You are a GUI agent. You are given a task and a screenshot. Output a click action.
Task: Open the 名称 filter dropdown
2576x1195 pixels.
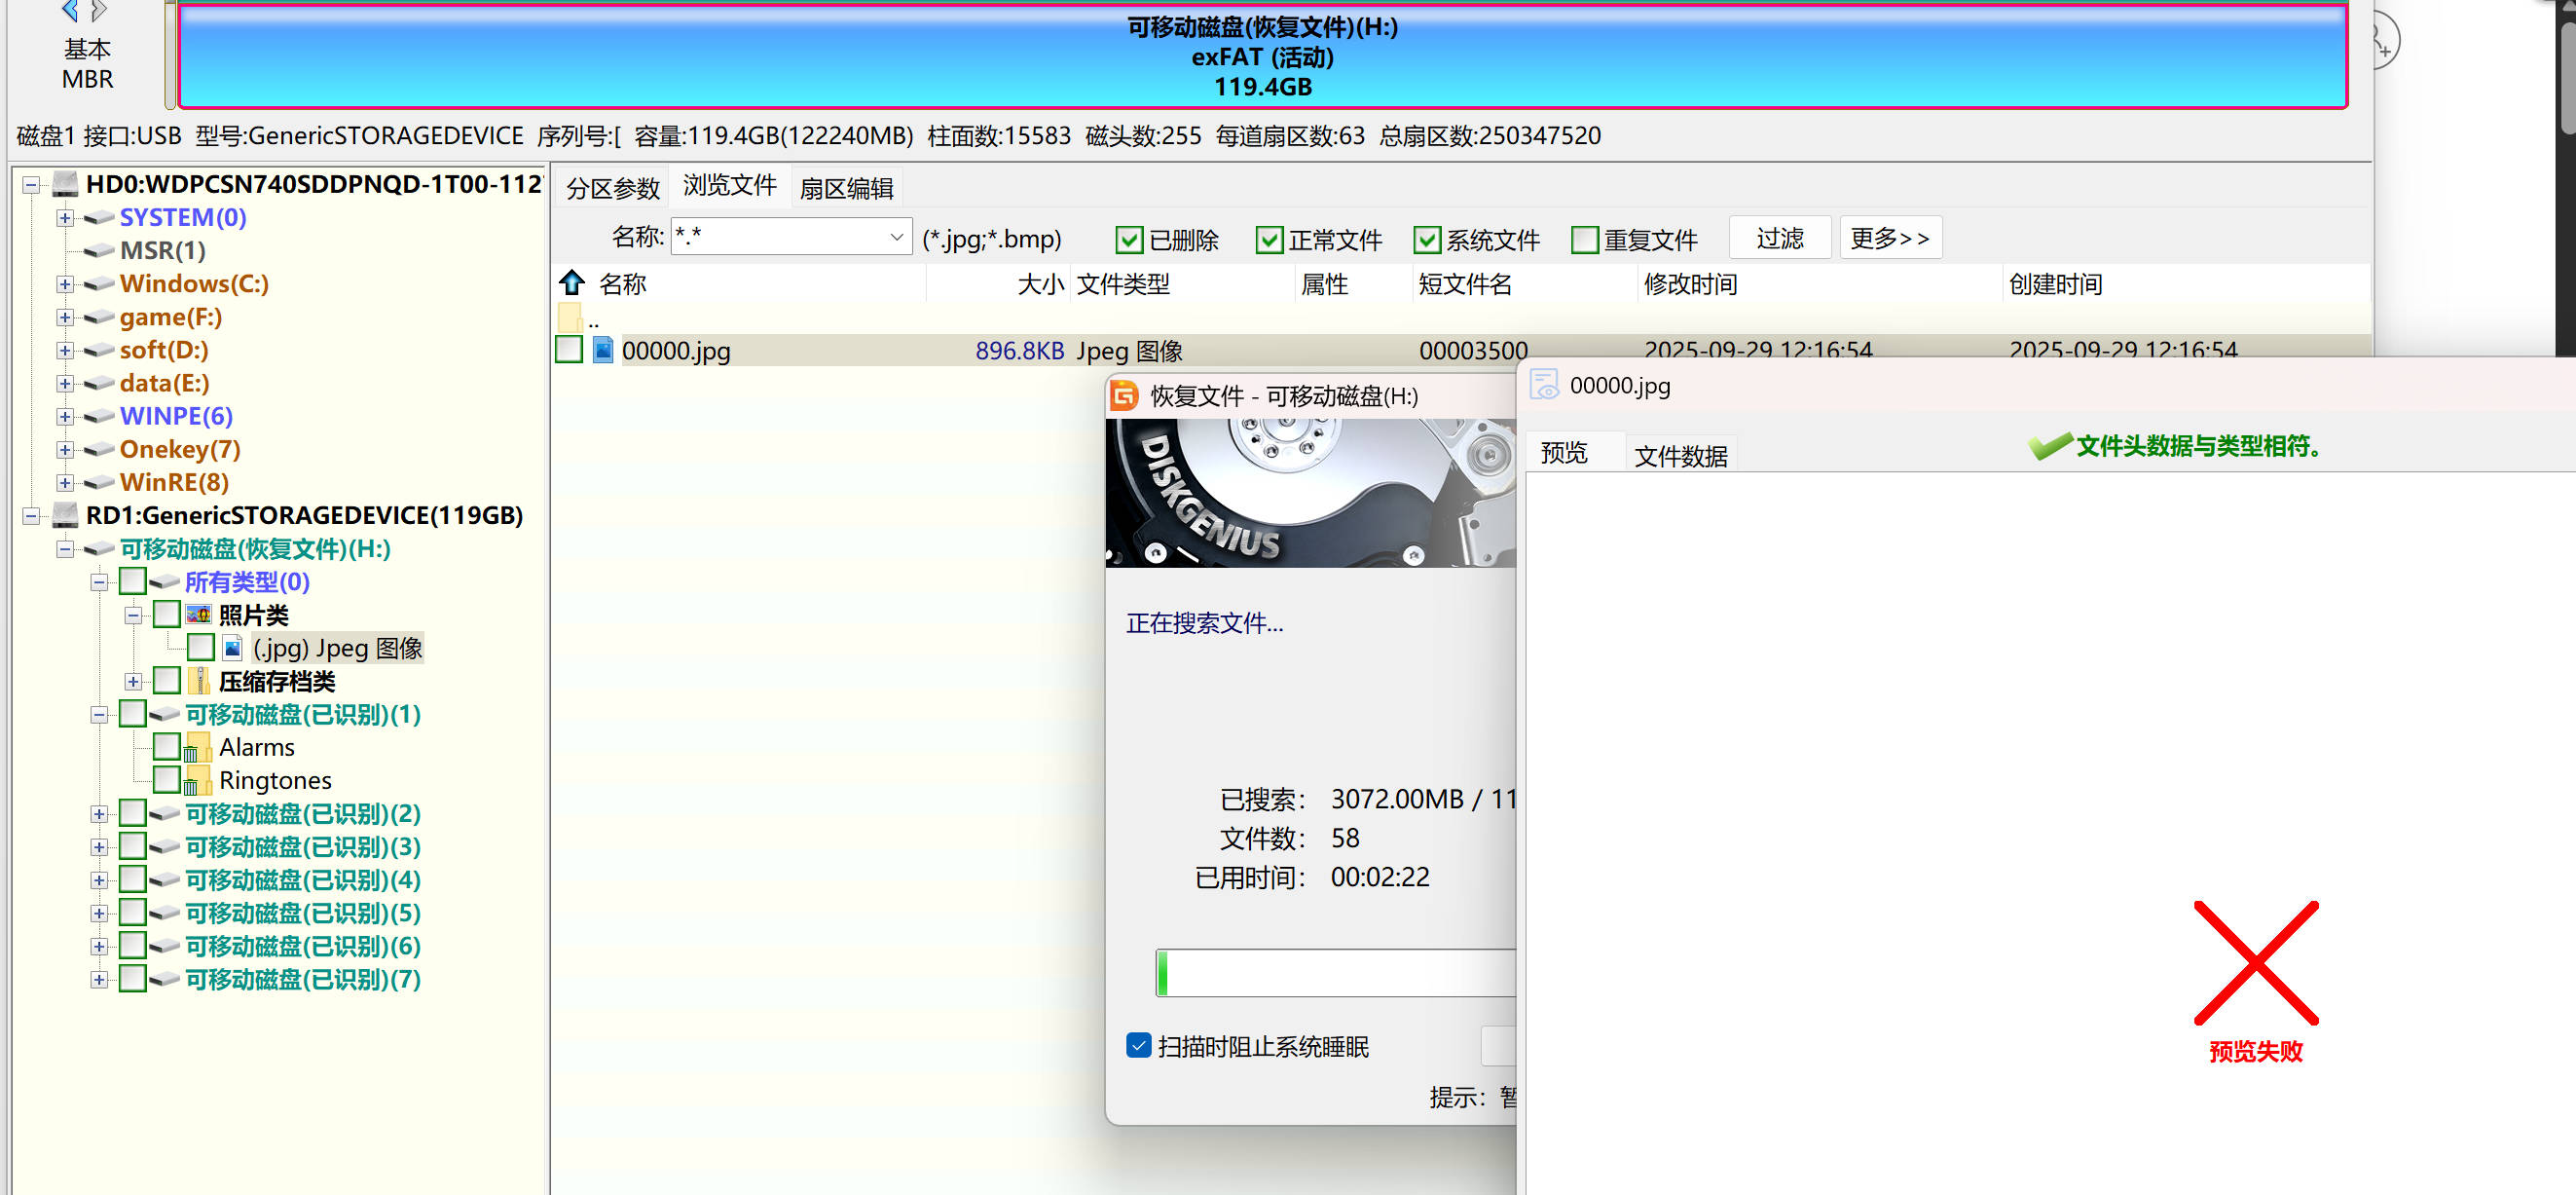point(896,238)
